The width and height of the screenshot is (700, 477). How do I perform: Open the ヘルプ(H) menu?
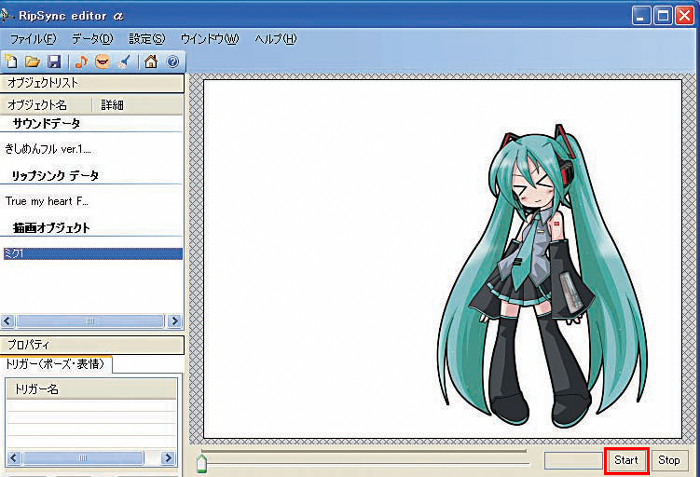click(275, 39)
